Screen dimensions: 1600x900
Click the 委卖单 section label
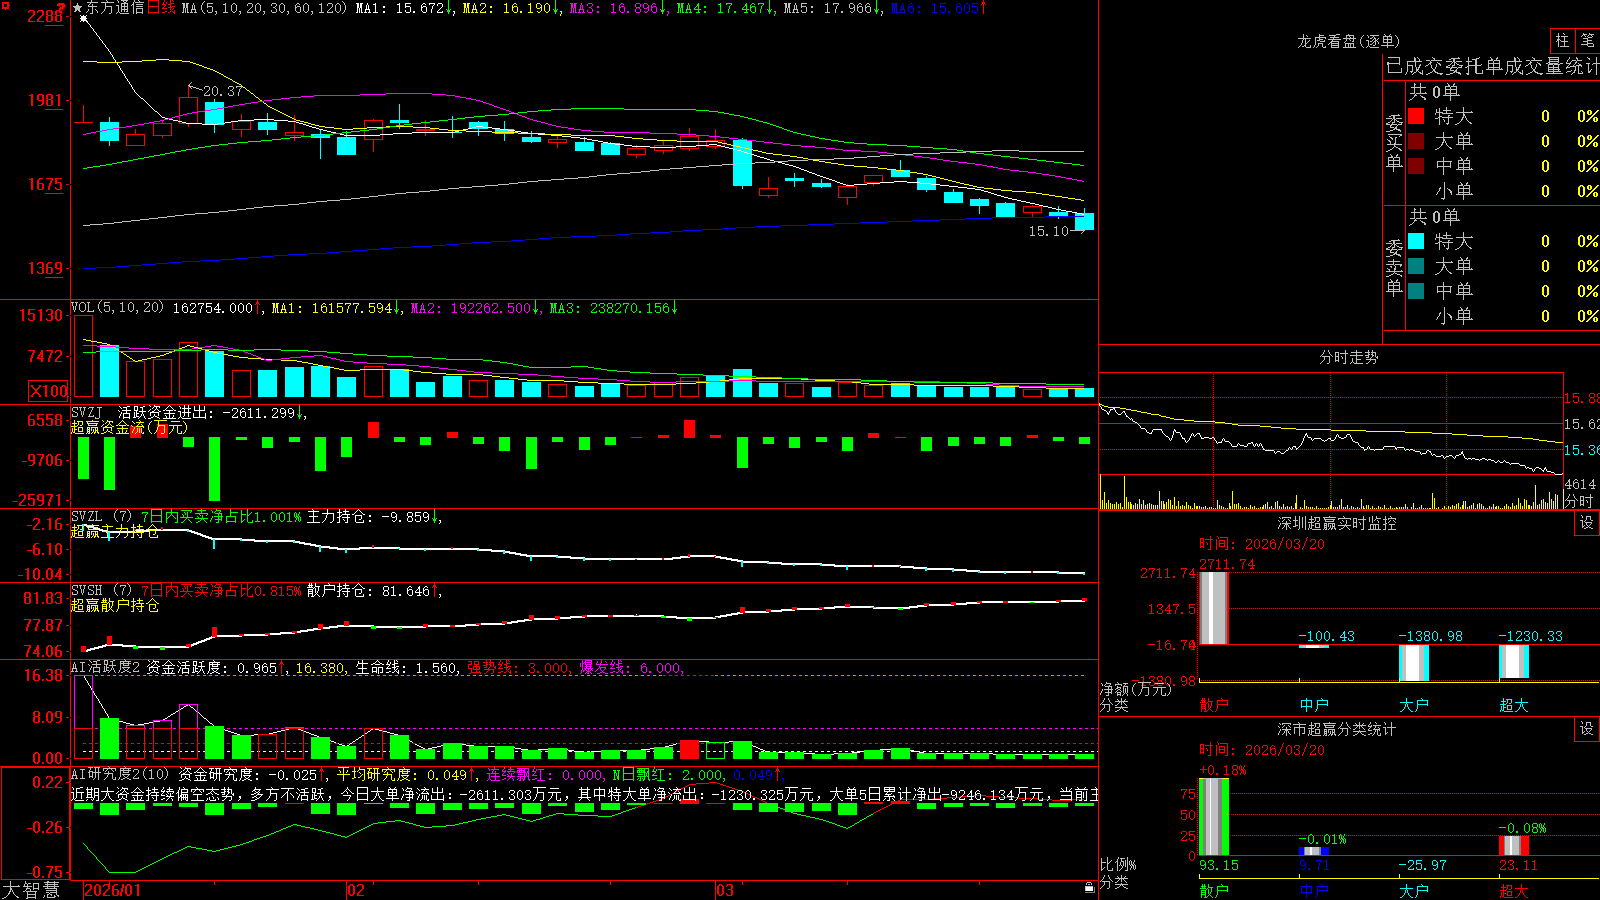click(x=1394, y=267)
